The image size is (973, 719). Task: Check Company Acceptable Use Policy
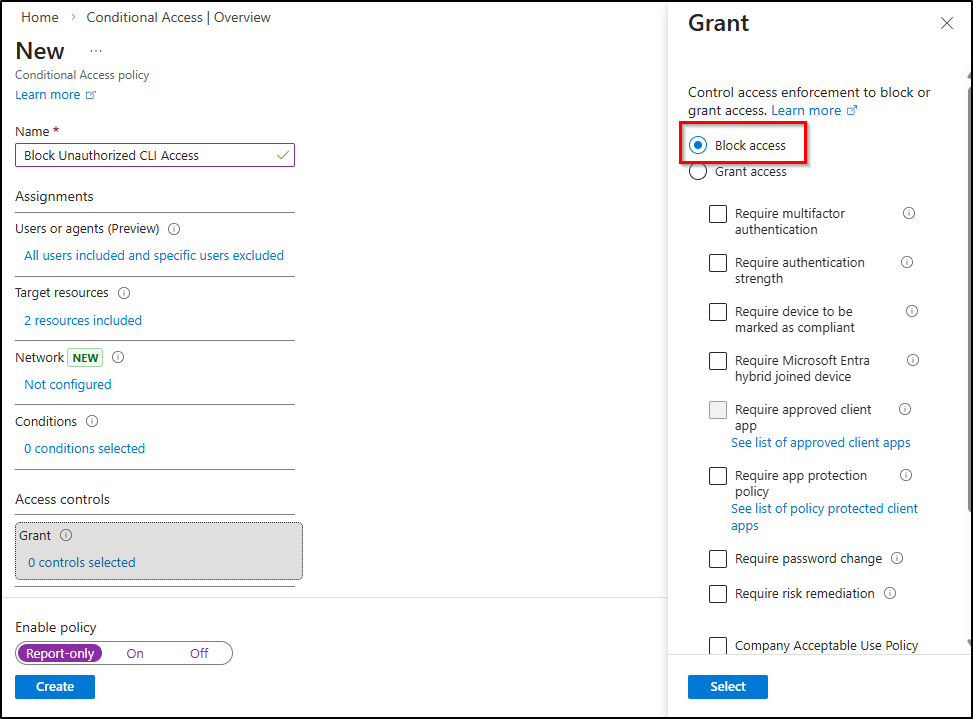pos(717,646)
